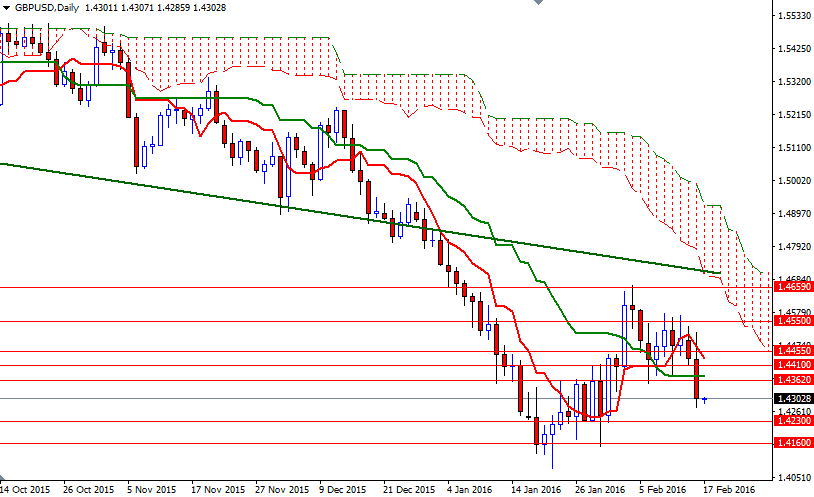The width and height of the screenshot is (814, 497).
Task: Select the red 1.41600 level label
Action: 793,443
